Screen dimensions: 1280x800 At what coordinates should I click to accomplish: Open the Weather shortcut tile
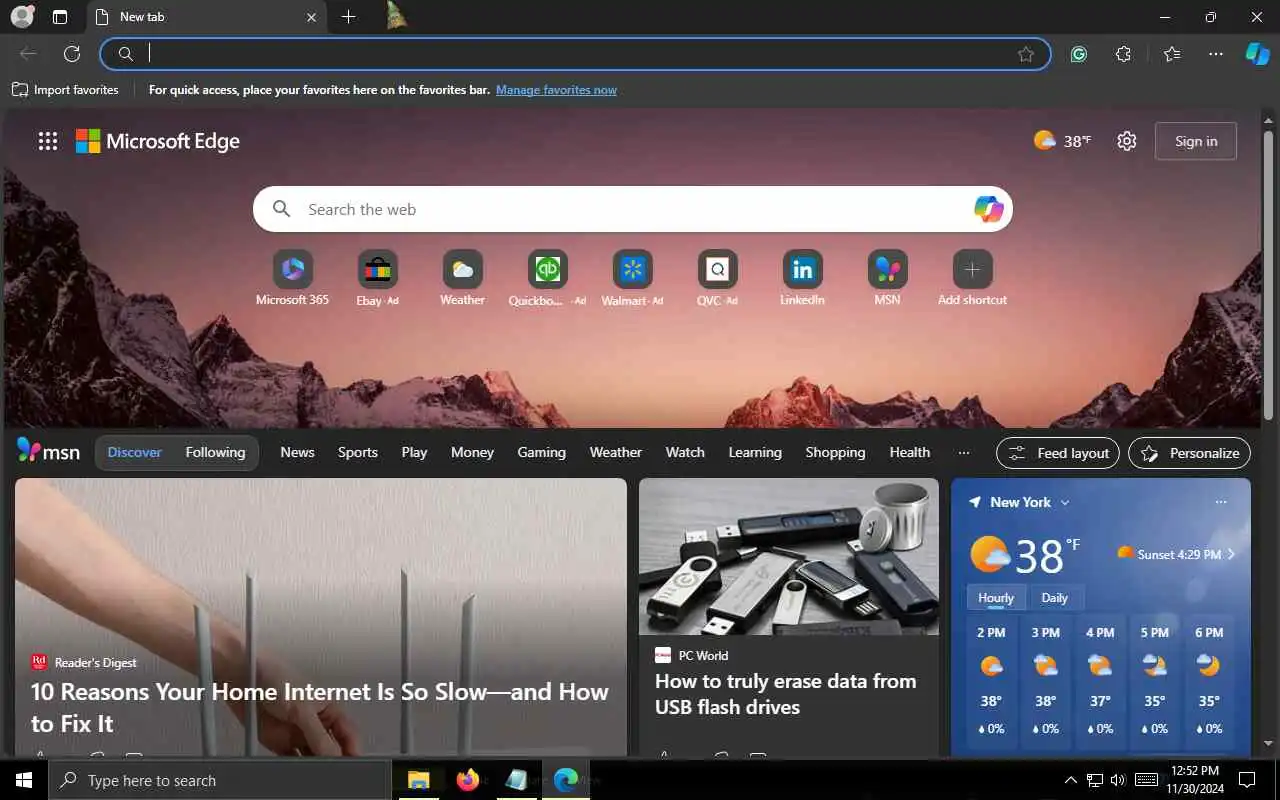pyautogui.click(x=462, y=278)
